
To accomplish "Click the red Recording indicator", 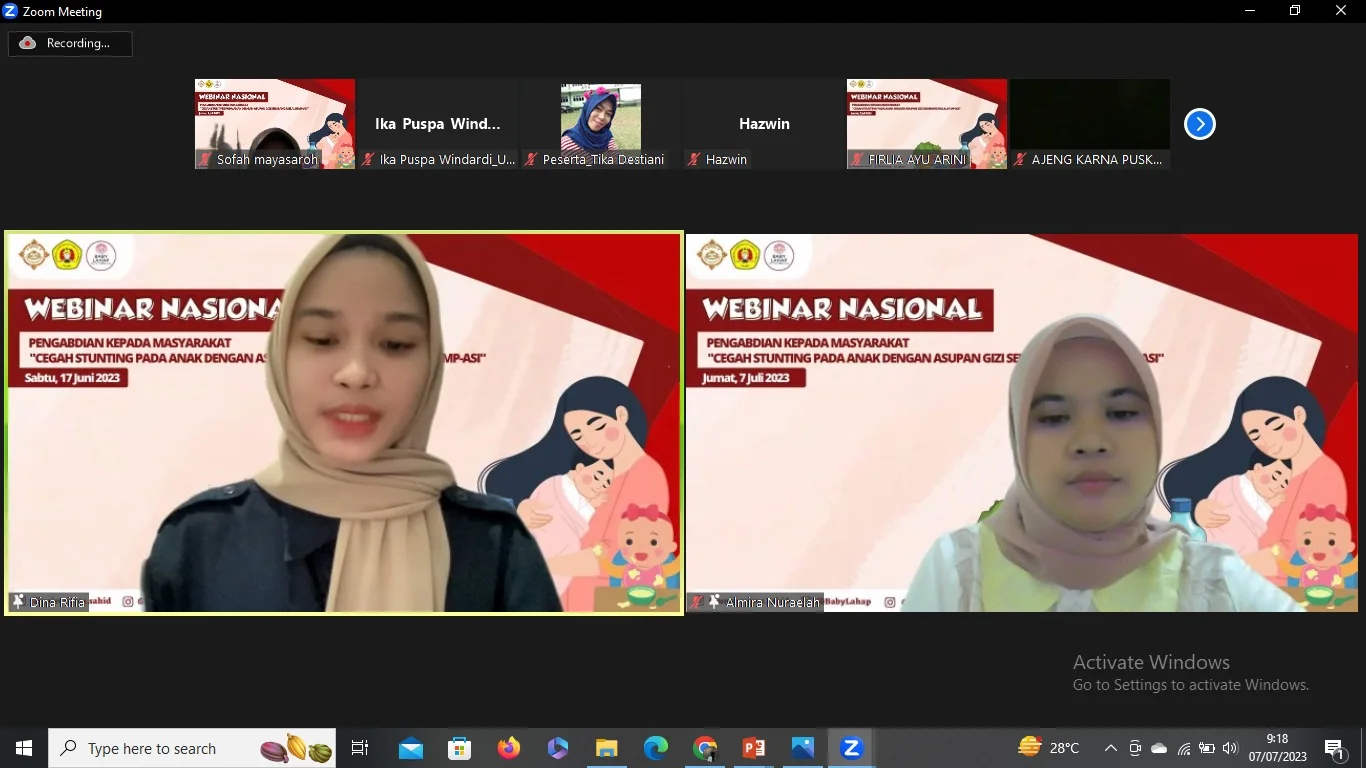I will click(70, 43).
